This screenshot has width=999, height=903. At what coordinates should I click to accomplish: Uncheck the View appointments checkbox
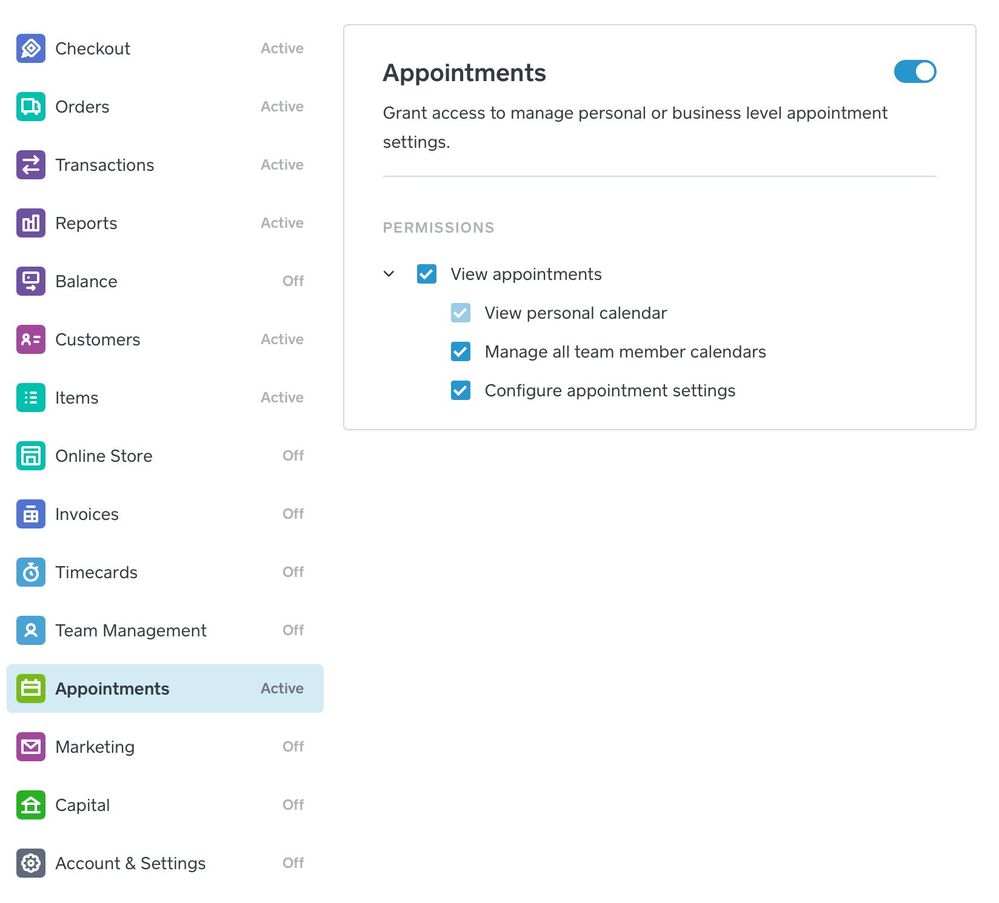427,274
